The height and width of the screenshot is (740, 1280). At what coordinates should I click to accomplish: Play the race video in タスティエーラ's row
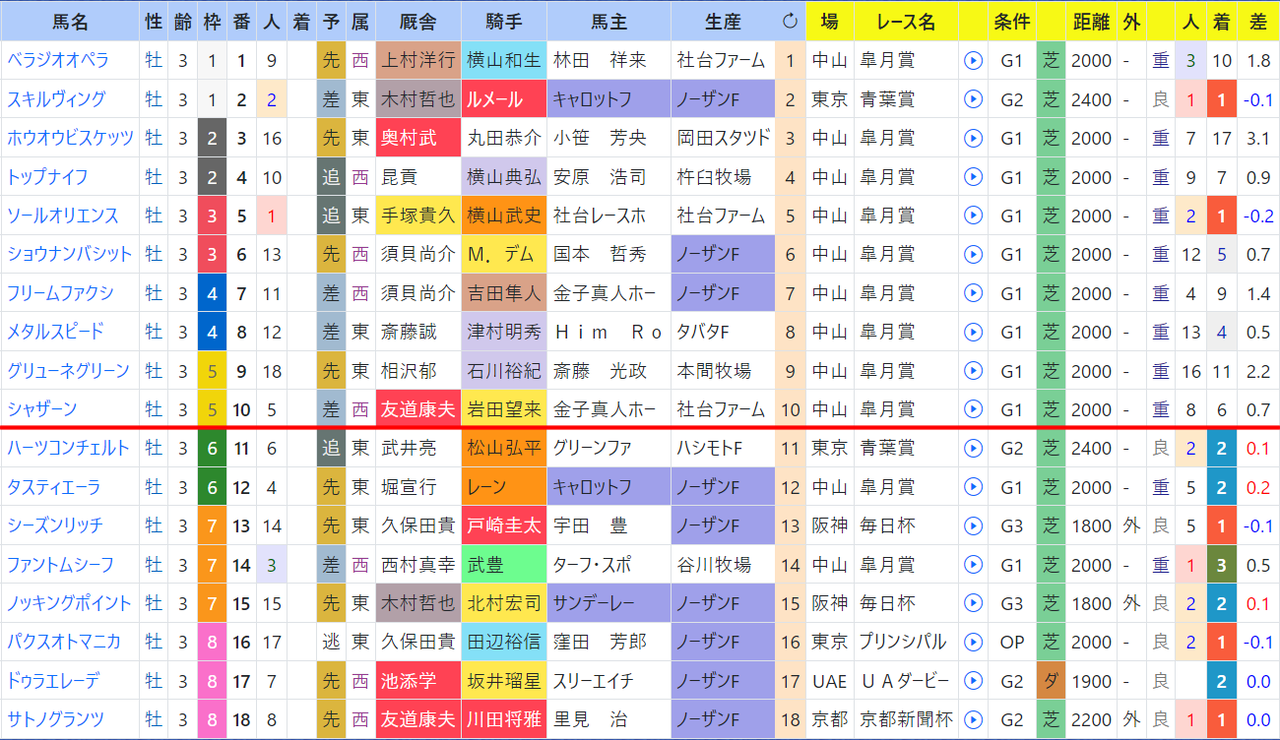[973, 487]
